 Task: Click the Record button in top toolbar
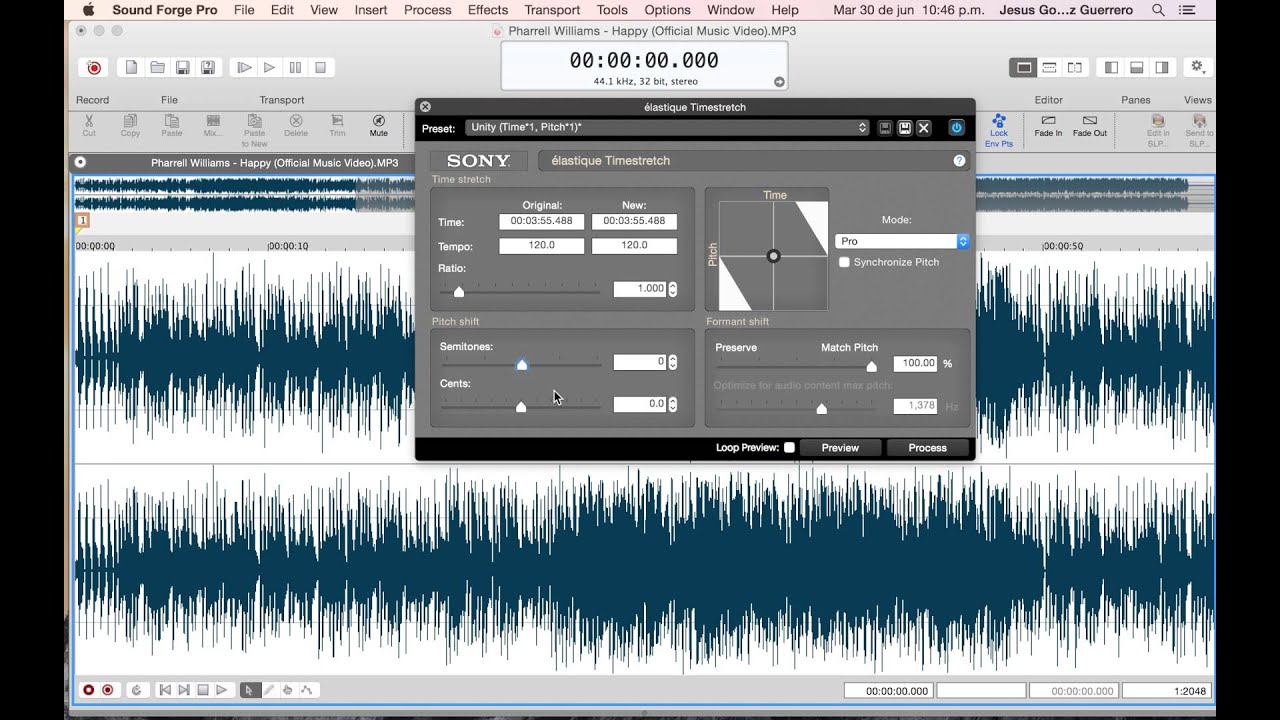click(x=93, y=68)
